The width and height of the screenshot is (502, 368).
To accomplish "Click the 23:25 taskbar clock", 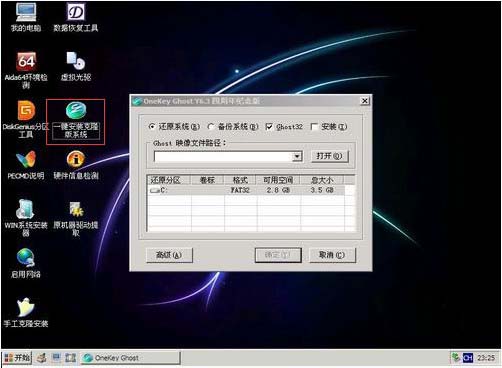I will pos(486,358).
